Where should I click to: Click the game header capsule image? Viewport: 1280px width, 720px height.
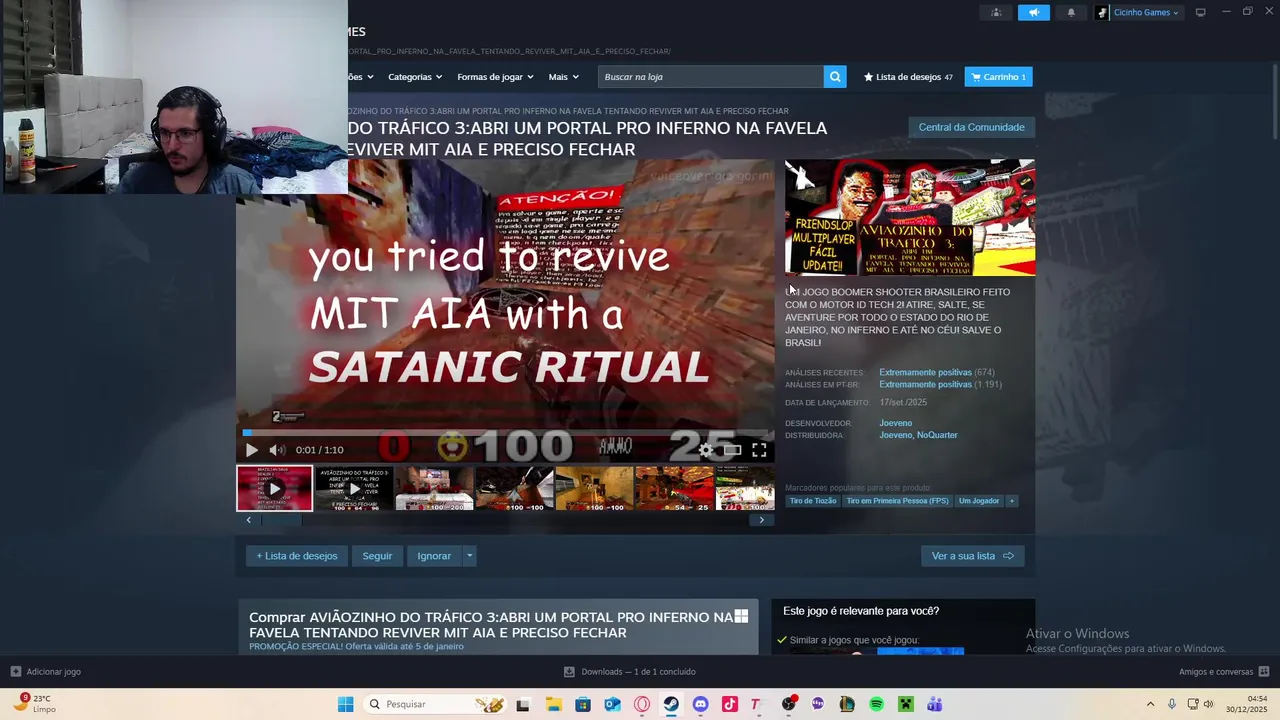tap(910, 217)
